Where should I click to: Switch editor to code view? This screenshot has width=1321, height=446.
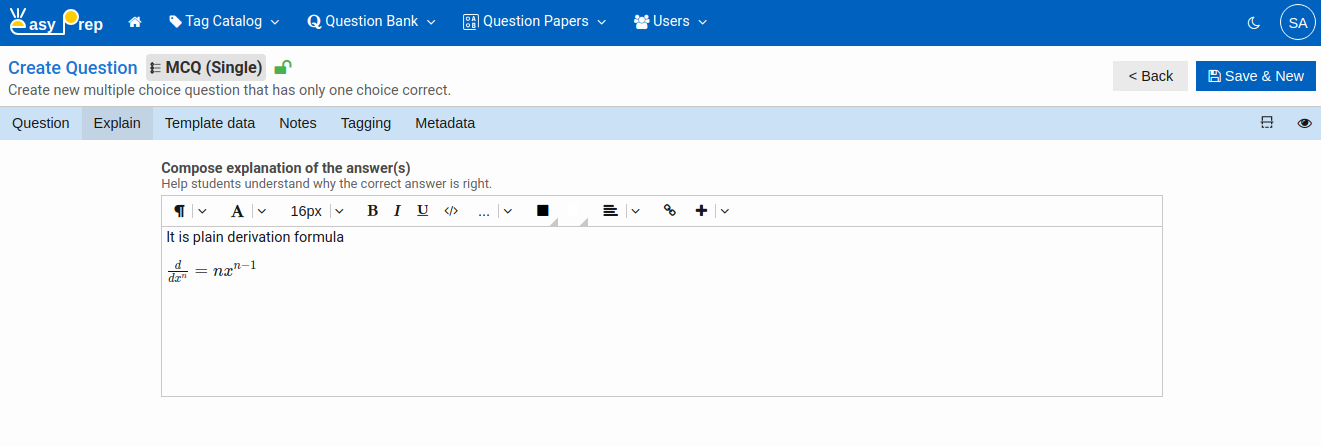451,211
